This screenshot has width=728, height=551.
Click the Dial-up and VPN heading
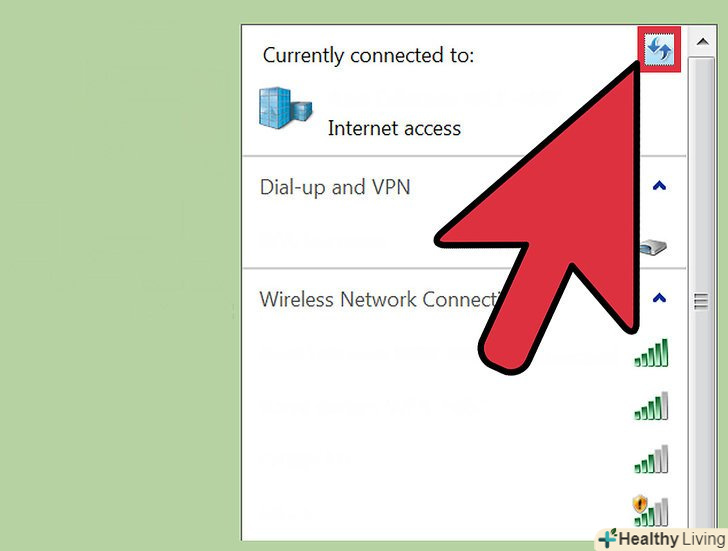[x=335, y=188]
